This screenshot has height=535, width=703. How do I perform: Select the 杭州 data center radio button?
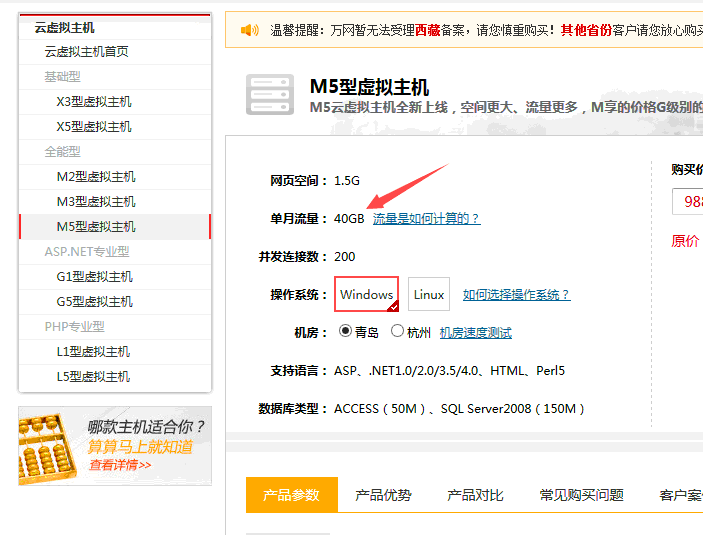tap(398, 331)
